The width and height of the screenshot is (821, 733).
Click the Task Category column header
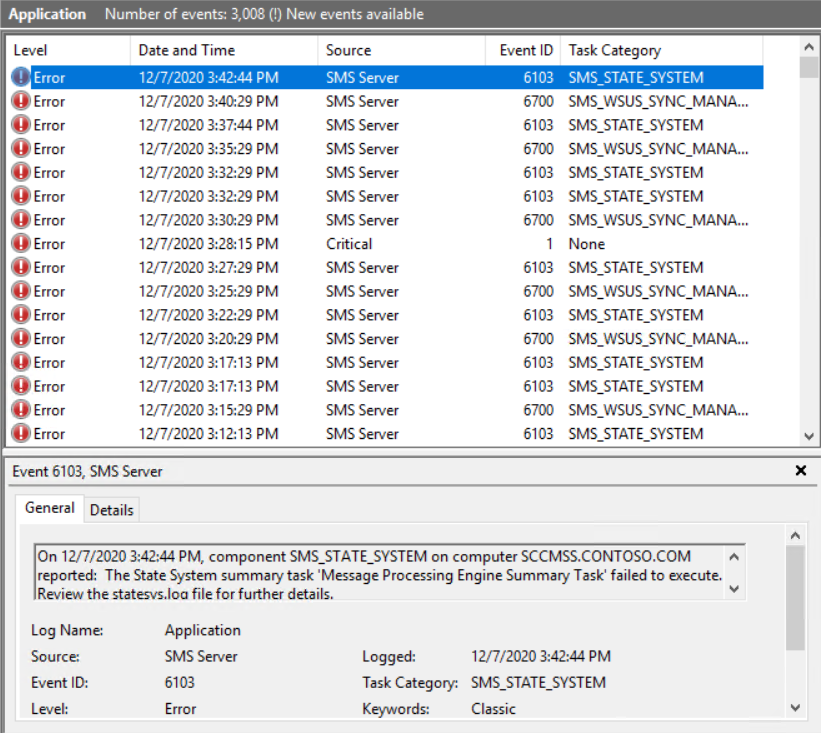[x=660, y=50]
